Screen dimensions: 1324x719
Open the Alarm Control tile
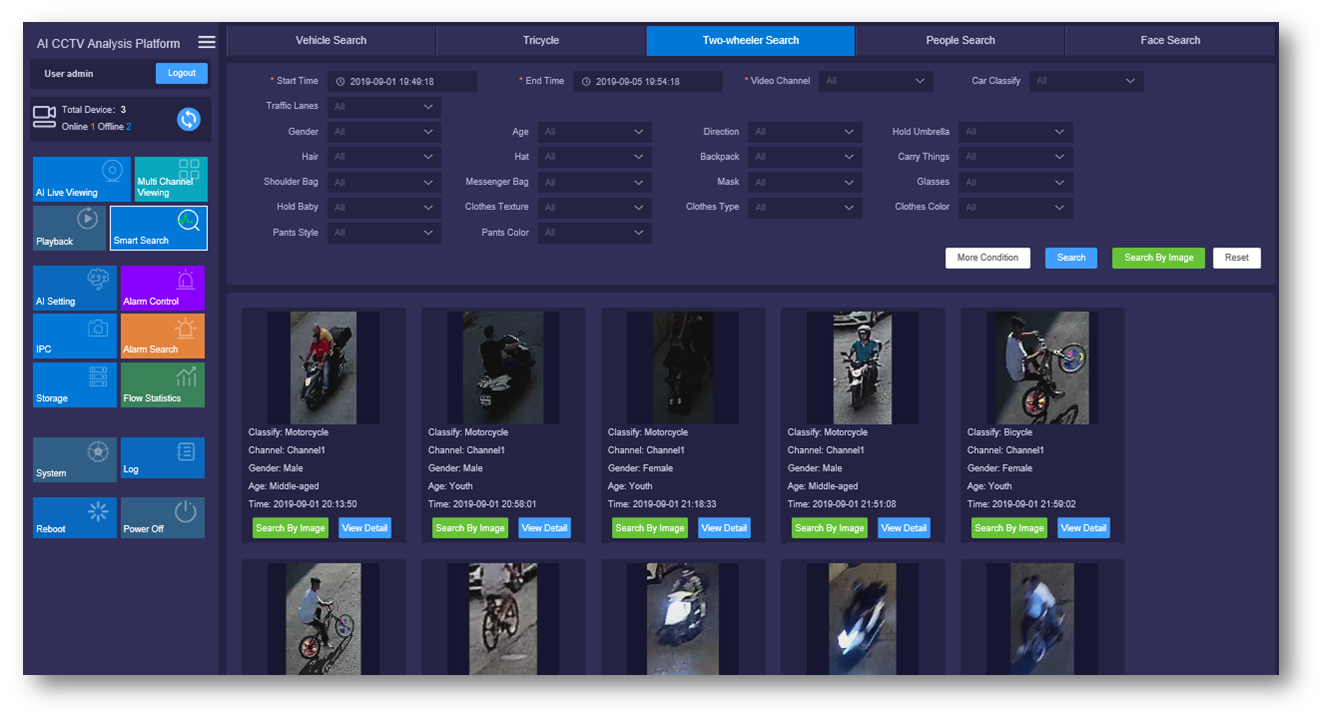(162, 288)
